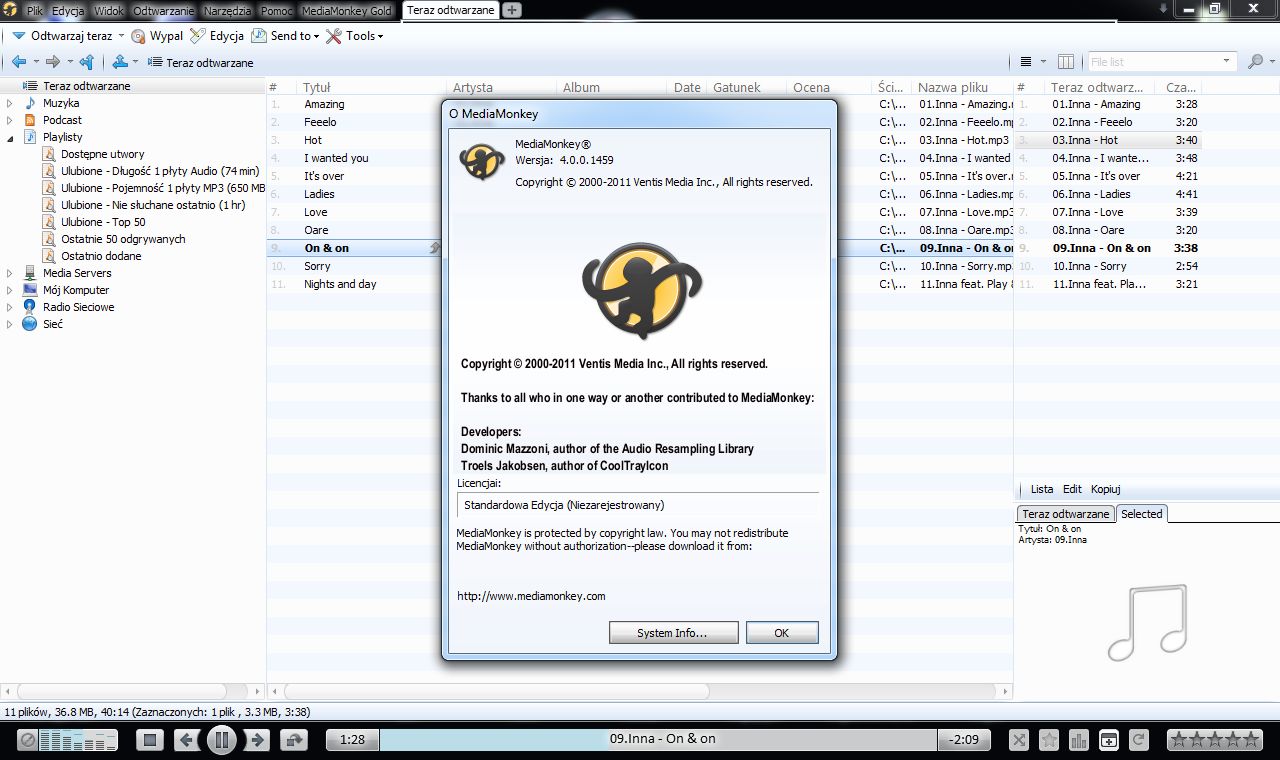The height and width of the screenshot is (760, 1280).
Task: Select Dostępne utwory playlist
Action: coord(102,154)
